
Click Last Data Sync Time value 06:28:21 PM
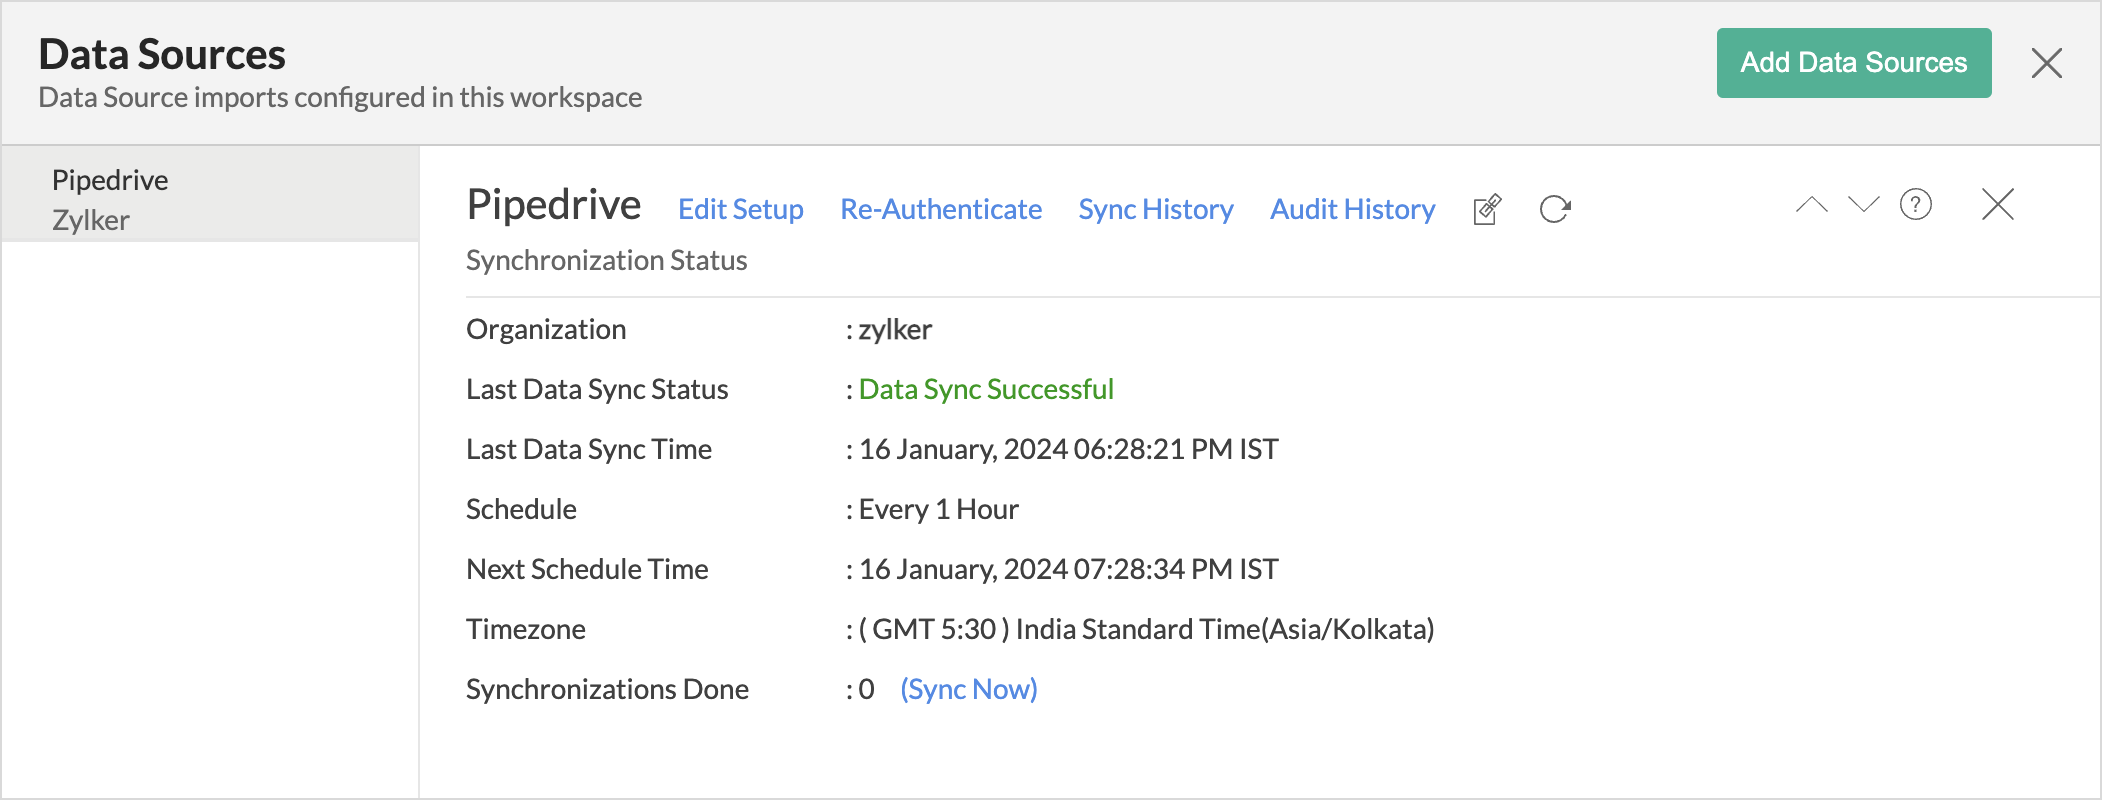pos(1069,449)
